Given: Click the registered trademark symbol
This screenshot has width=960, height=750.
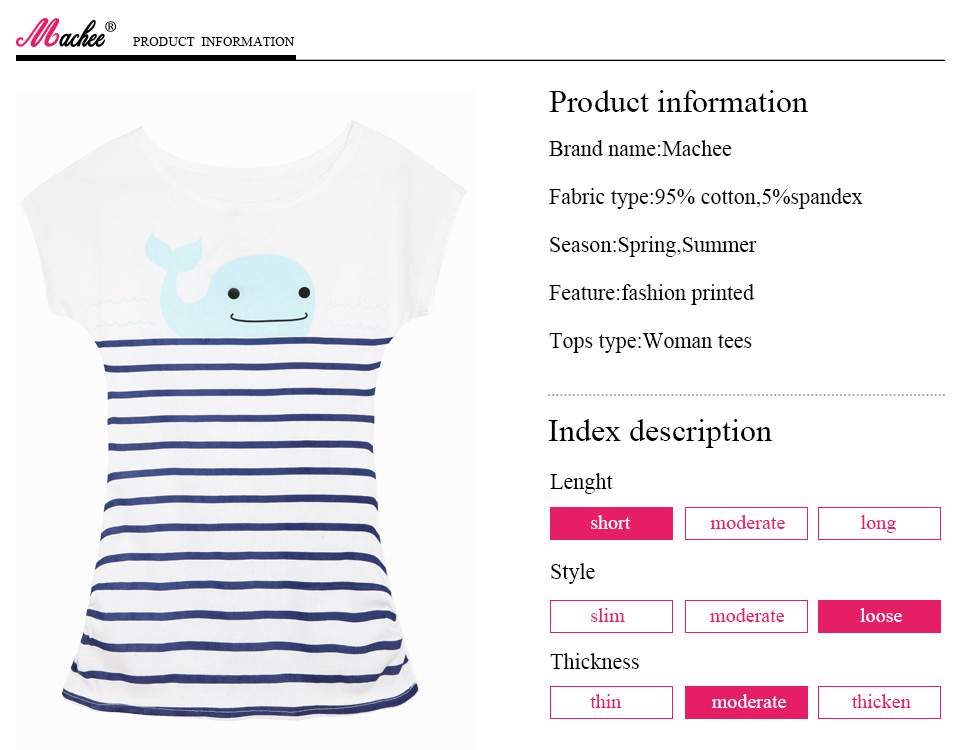Looking at the screenshot, I should [x=110, y=26].
